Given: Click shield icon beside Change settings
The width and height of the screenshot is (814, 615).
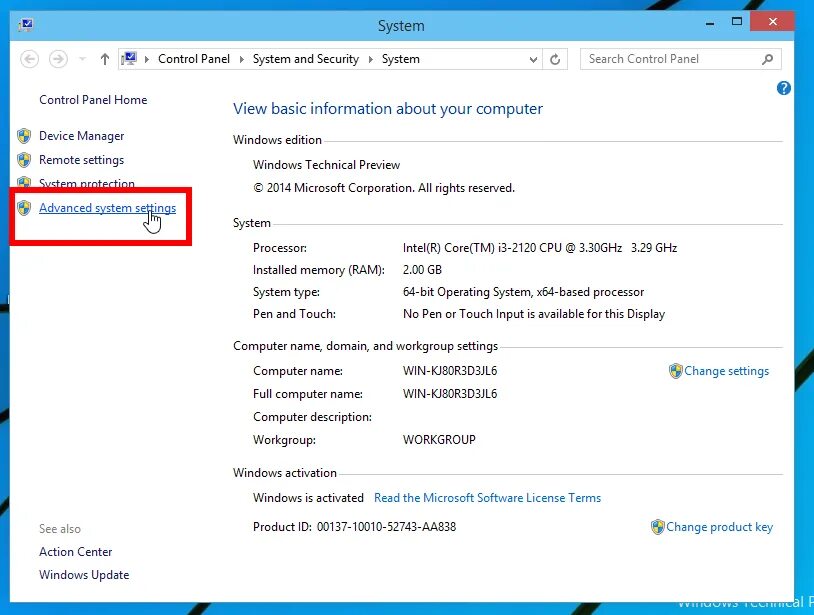Looking at the screenshot, I should click(x=675, y=371).
